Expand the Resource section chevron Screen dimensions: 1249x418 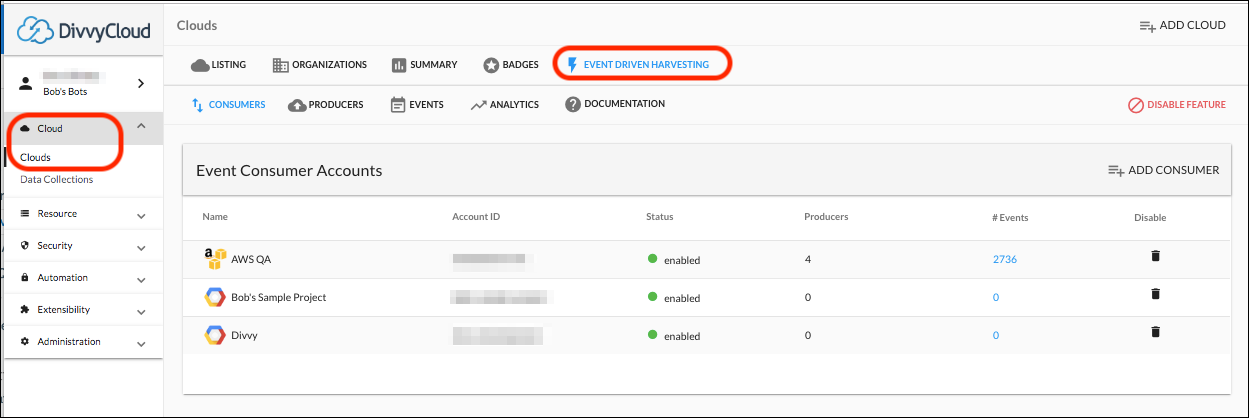click(x=141, y=215)
